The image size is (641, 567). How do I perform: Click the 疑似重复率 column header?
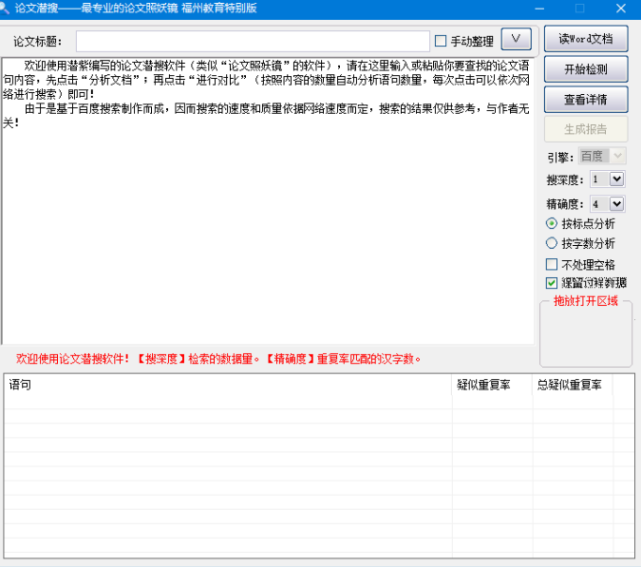tap(492, 385)
